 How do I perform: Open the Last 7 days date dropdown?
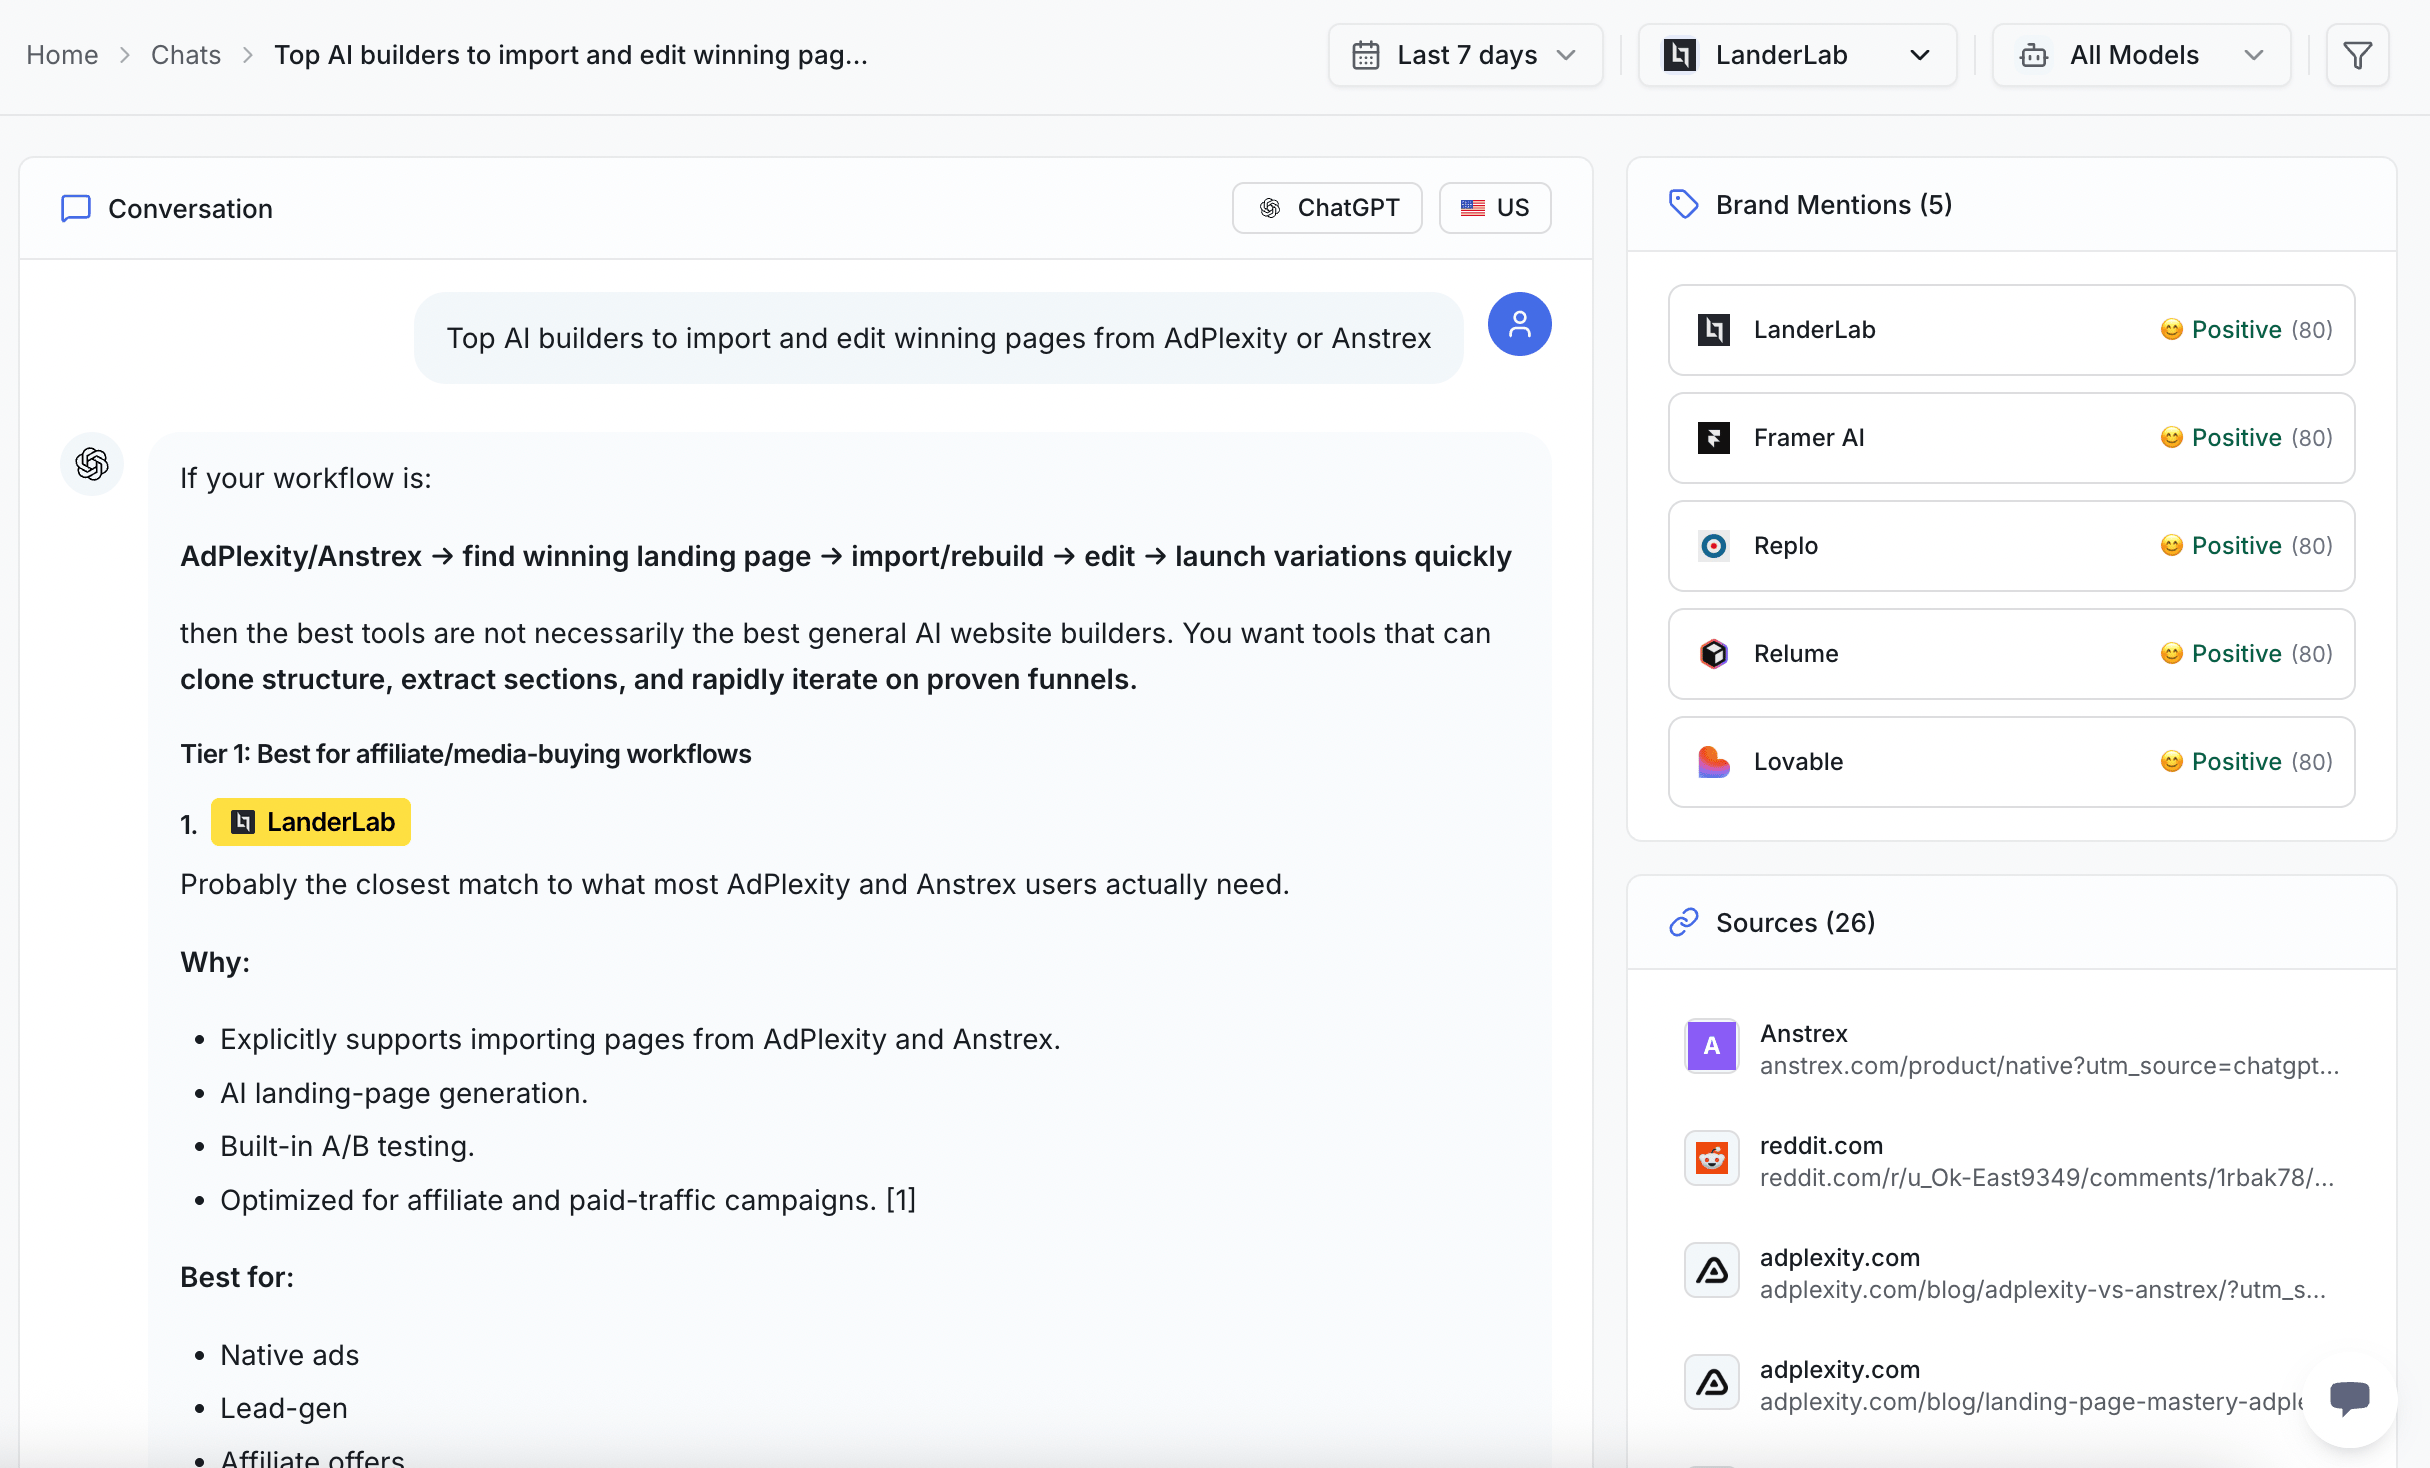click(x=1466, y=55)
